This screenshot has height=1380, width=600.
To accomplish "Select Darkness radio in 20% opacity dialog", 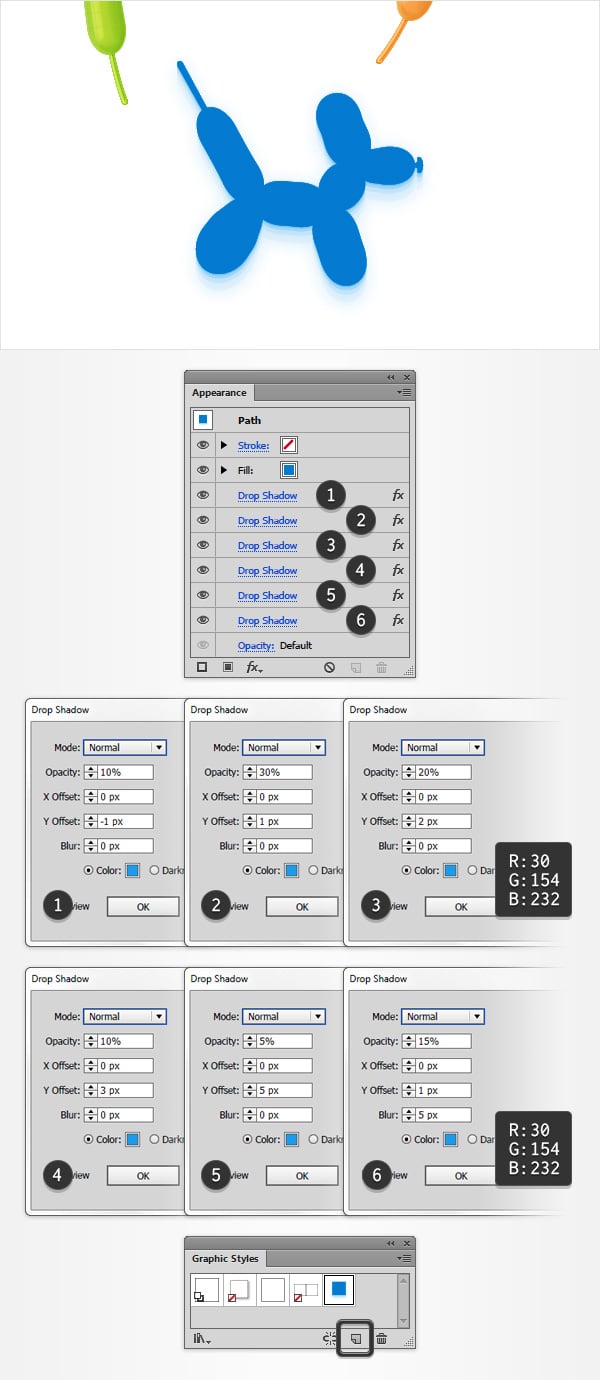I will tap(473, 870).
